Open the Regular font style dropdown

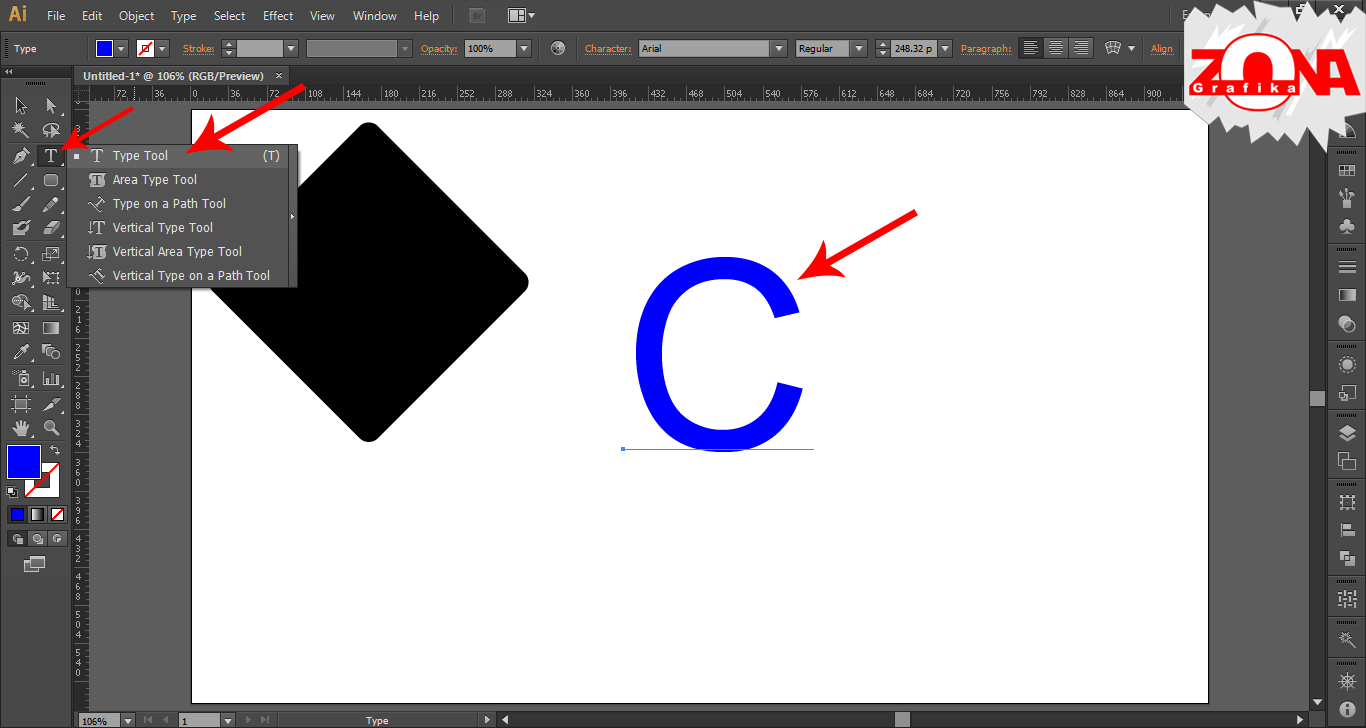click(858, 48)
